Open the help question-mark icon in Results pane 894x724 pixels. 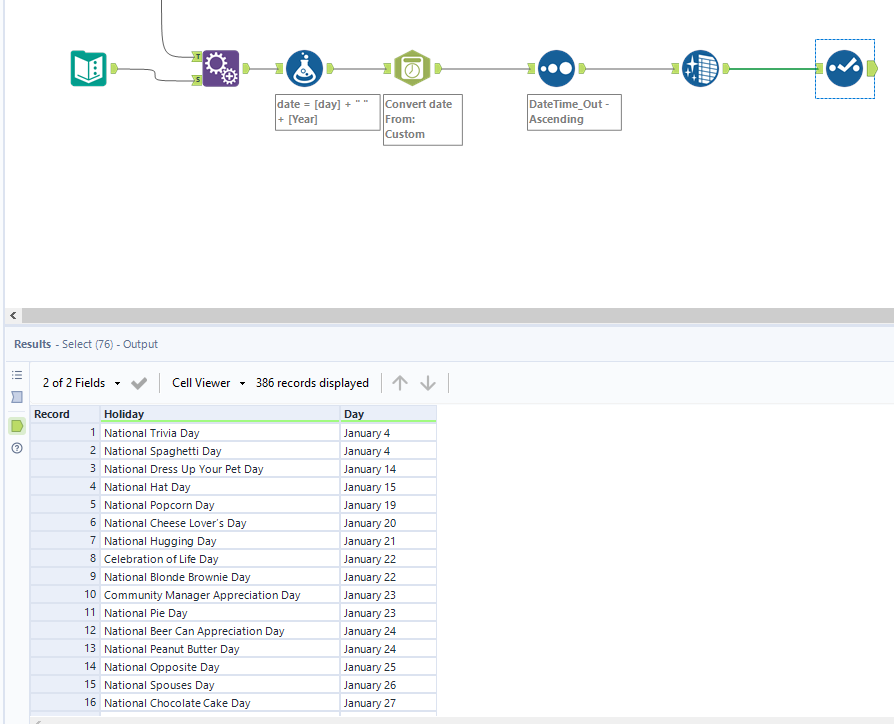(17, 448)
